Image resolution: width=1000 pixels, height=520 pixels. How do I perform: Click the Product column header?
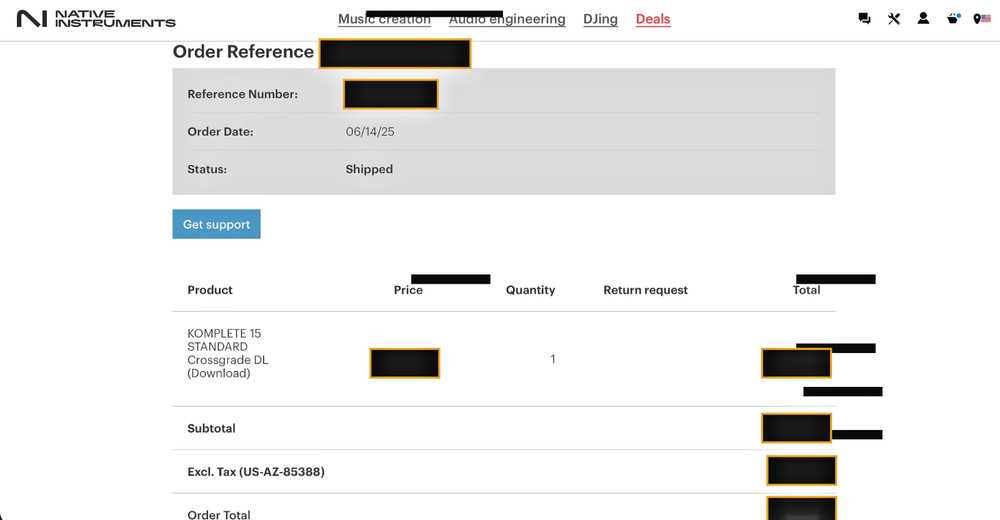point(210,290)
